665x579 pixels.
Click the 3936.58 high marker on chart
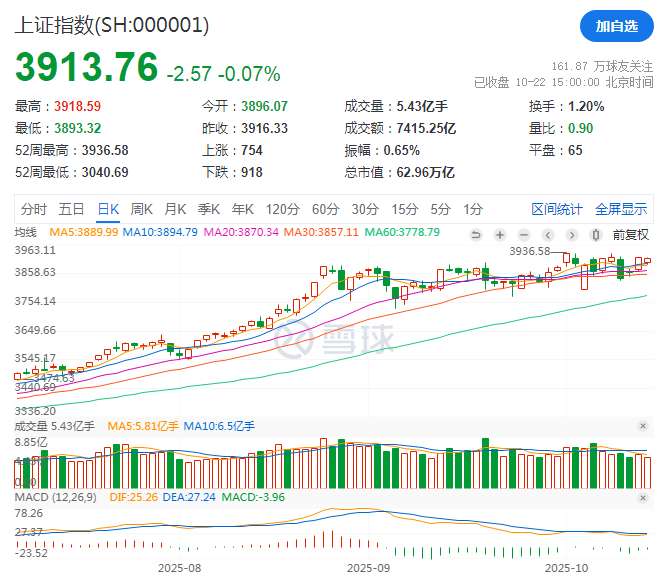click(x=530, y=252)
